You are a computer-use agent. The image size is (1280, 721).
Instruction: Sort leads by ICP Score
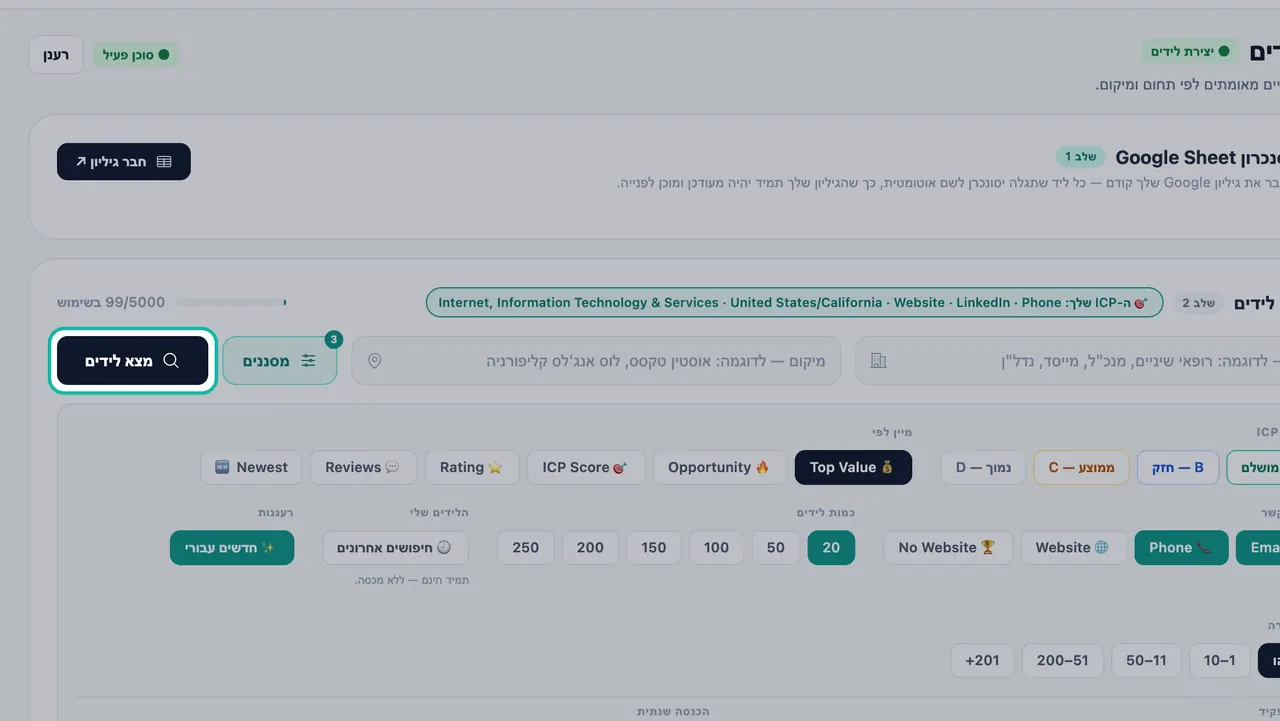click(x=586, y=467)
